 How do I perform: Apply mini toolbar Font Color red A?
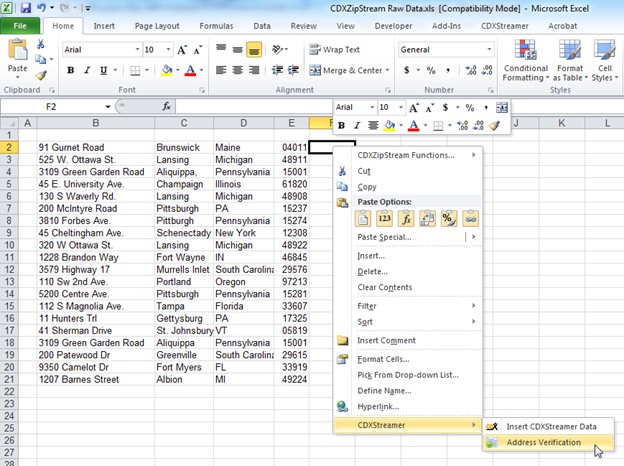pos(413,126)
